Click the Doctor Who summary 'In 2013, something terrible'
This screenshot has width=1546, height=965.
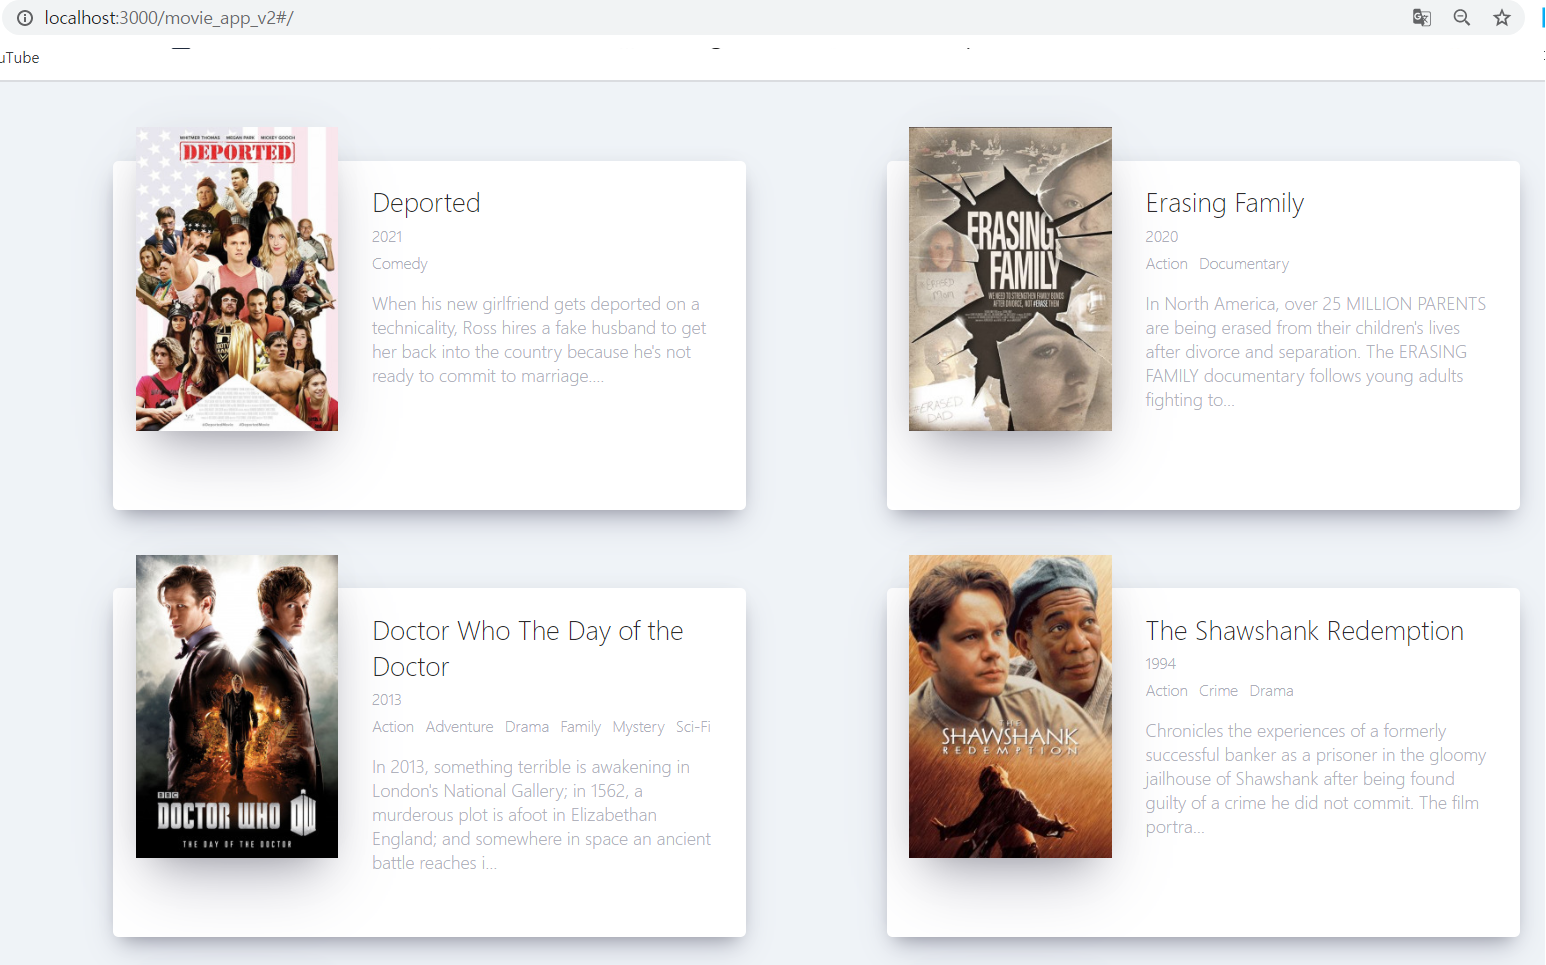coord(542,815)
